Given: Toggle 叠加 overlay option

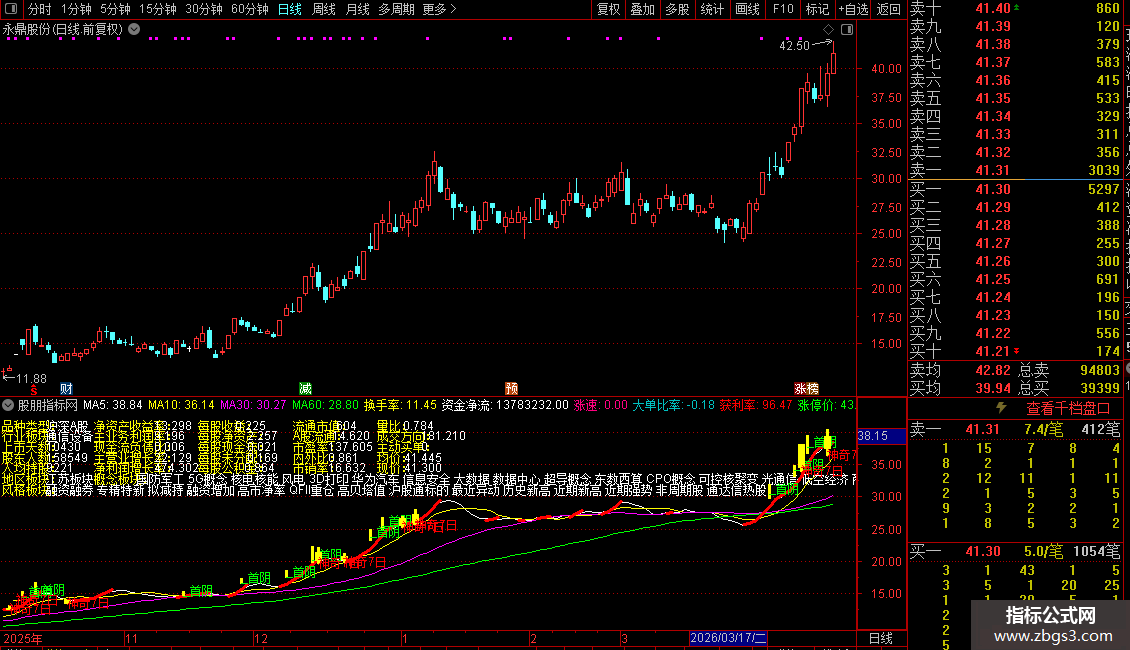Looking at the screenshot, I should (x=642, y=9).
